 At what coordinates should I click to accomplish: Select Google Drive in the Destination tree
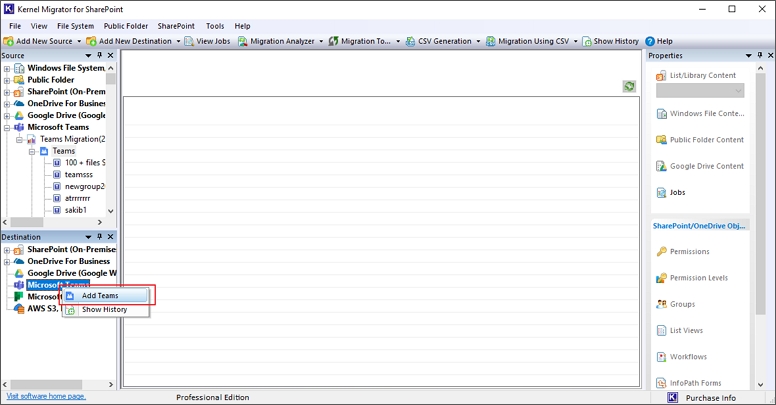72,273
